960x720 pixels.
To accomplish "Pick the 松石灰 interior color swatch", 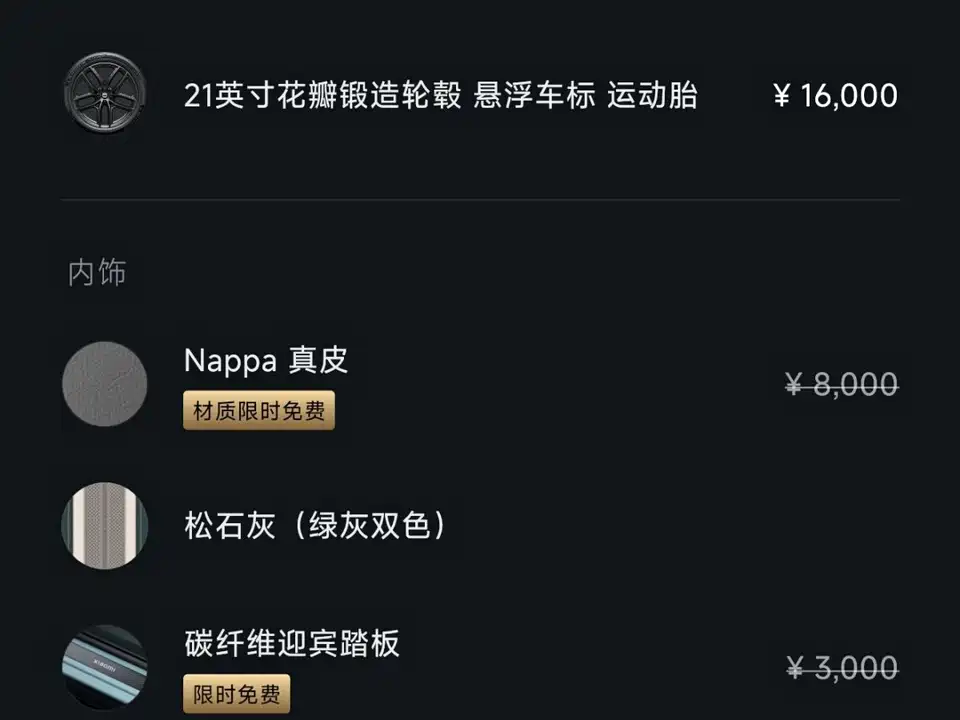I will click(104, 526).
